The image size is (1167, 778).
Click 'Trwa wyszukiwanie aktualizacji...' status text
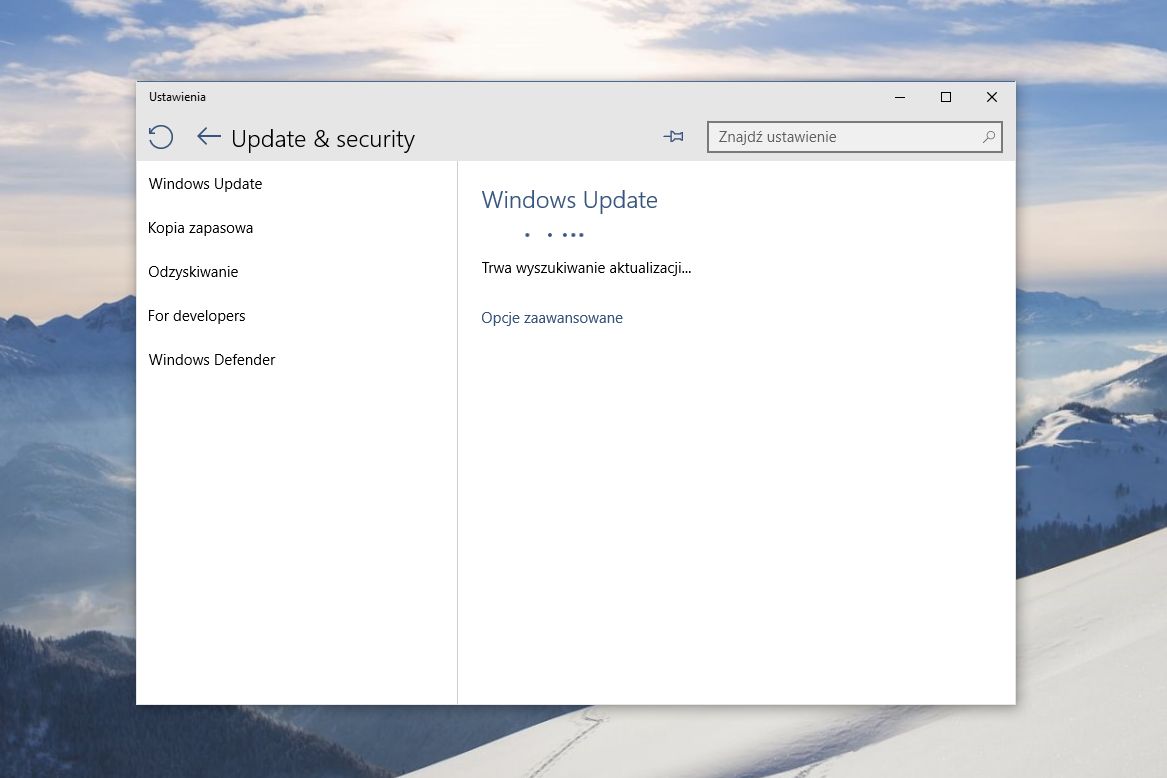(x=586, y=268)
